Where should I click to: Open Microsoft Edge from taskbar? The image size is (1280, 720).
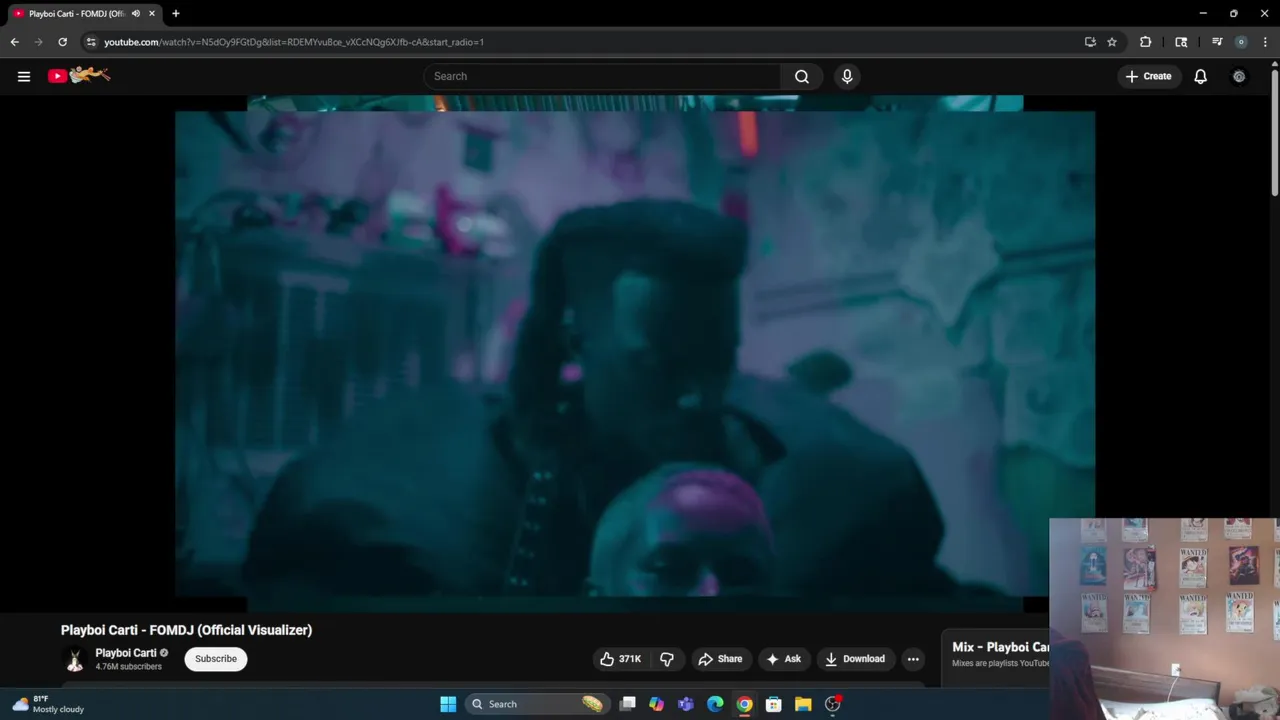(x=715, y=704)
